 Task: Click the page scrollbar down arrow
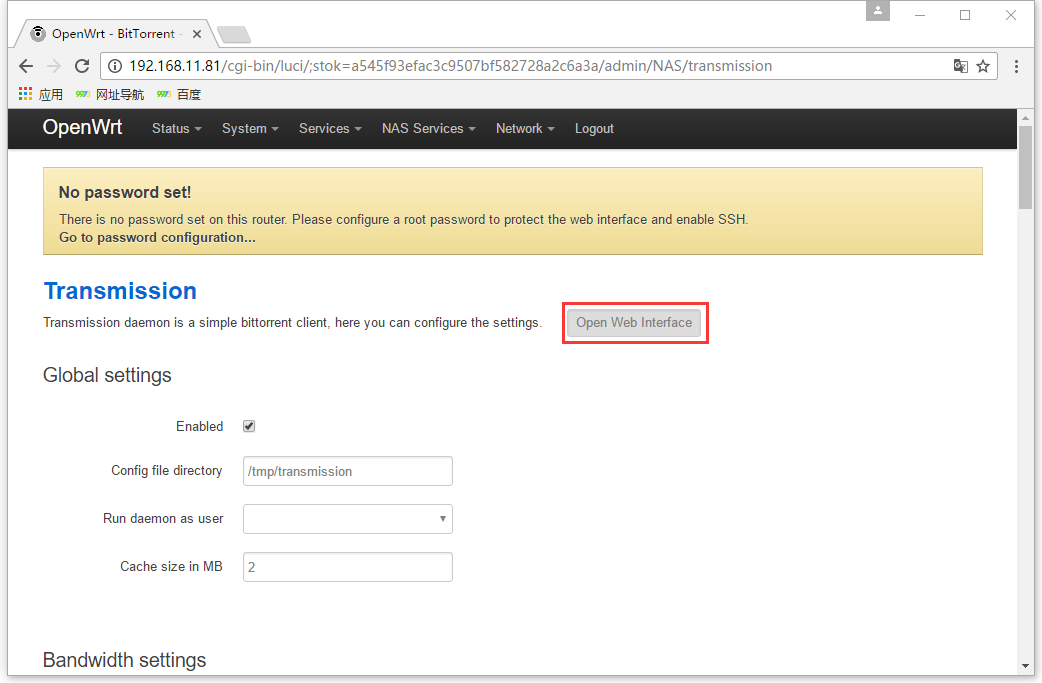(1025, 666)
